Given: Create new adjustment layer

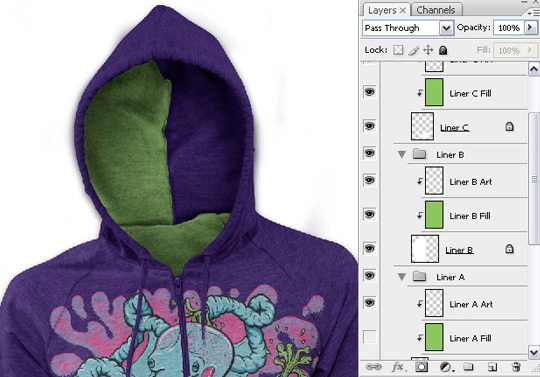Looking at the screenshot, I should click(x=446, y=367).
